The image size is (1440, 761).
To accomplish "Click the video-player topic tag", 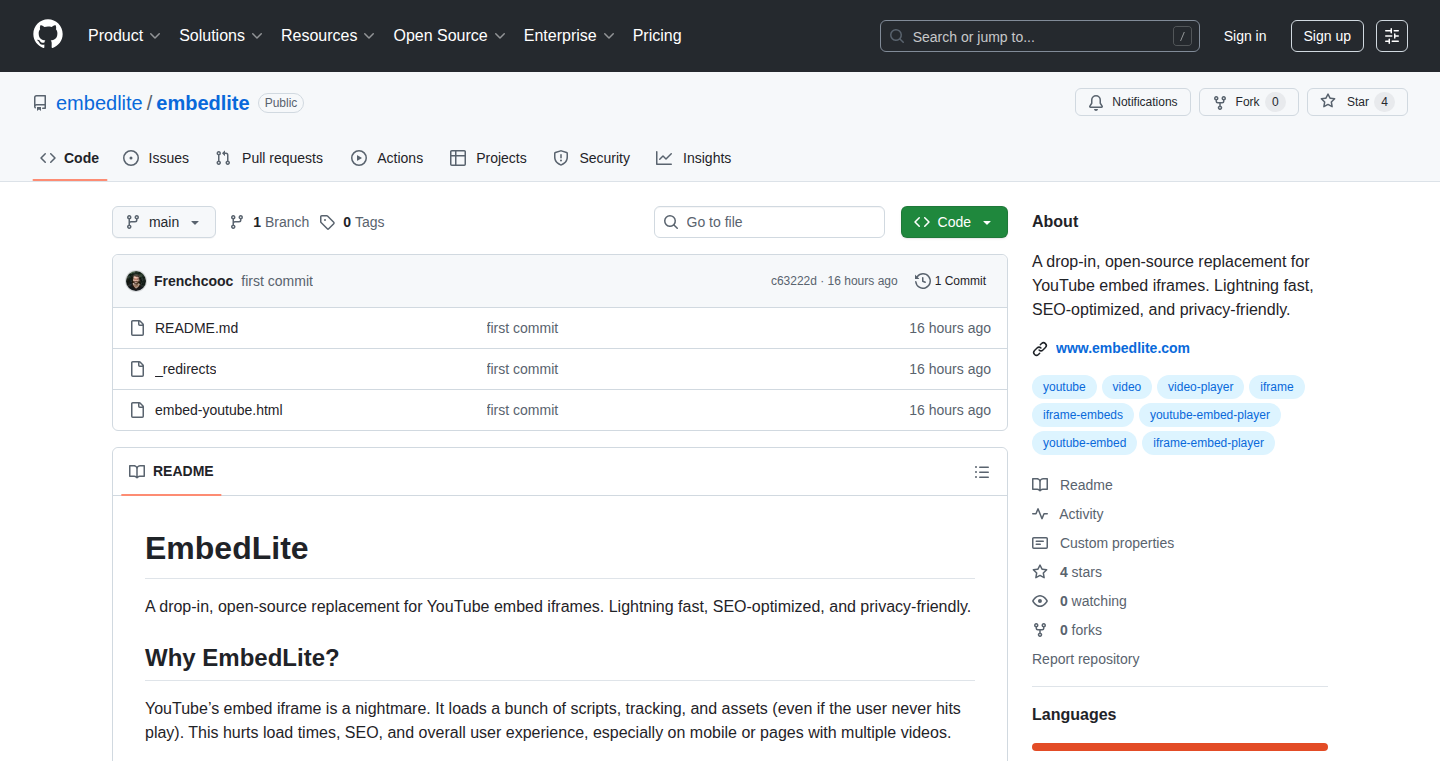I will pos(1201,387).
